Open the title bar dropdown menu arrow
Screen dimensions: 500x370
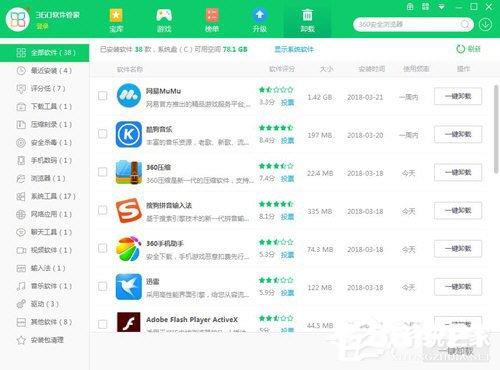coord(441,7)
